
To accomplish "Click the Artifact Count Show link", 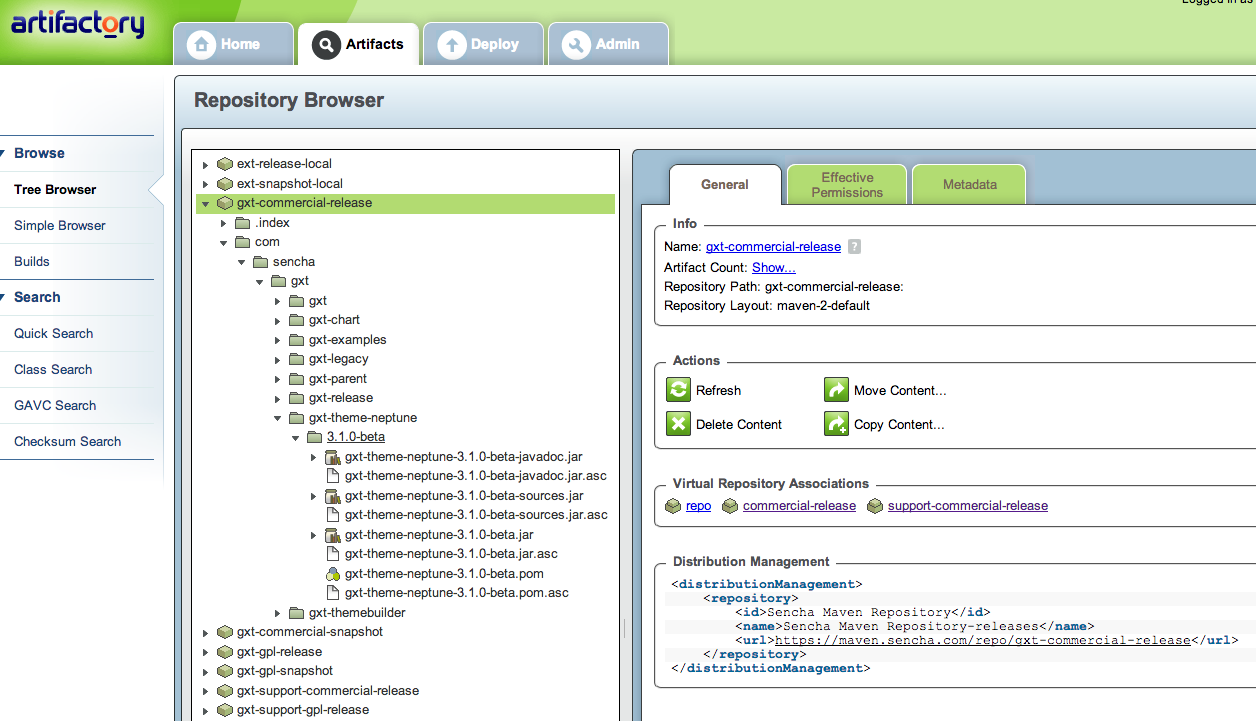I will click(x=774, y=267).
